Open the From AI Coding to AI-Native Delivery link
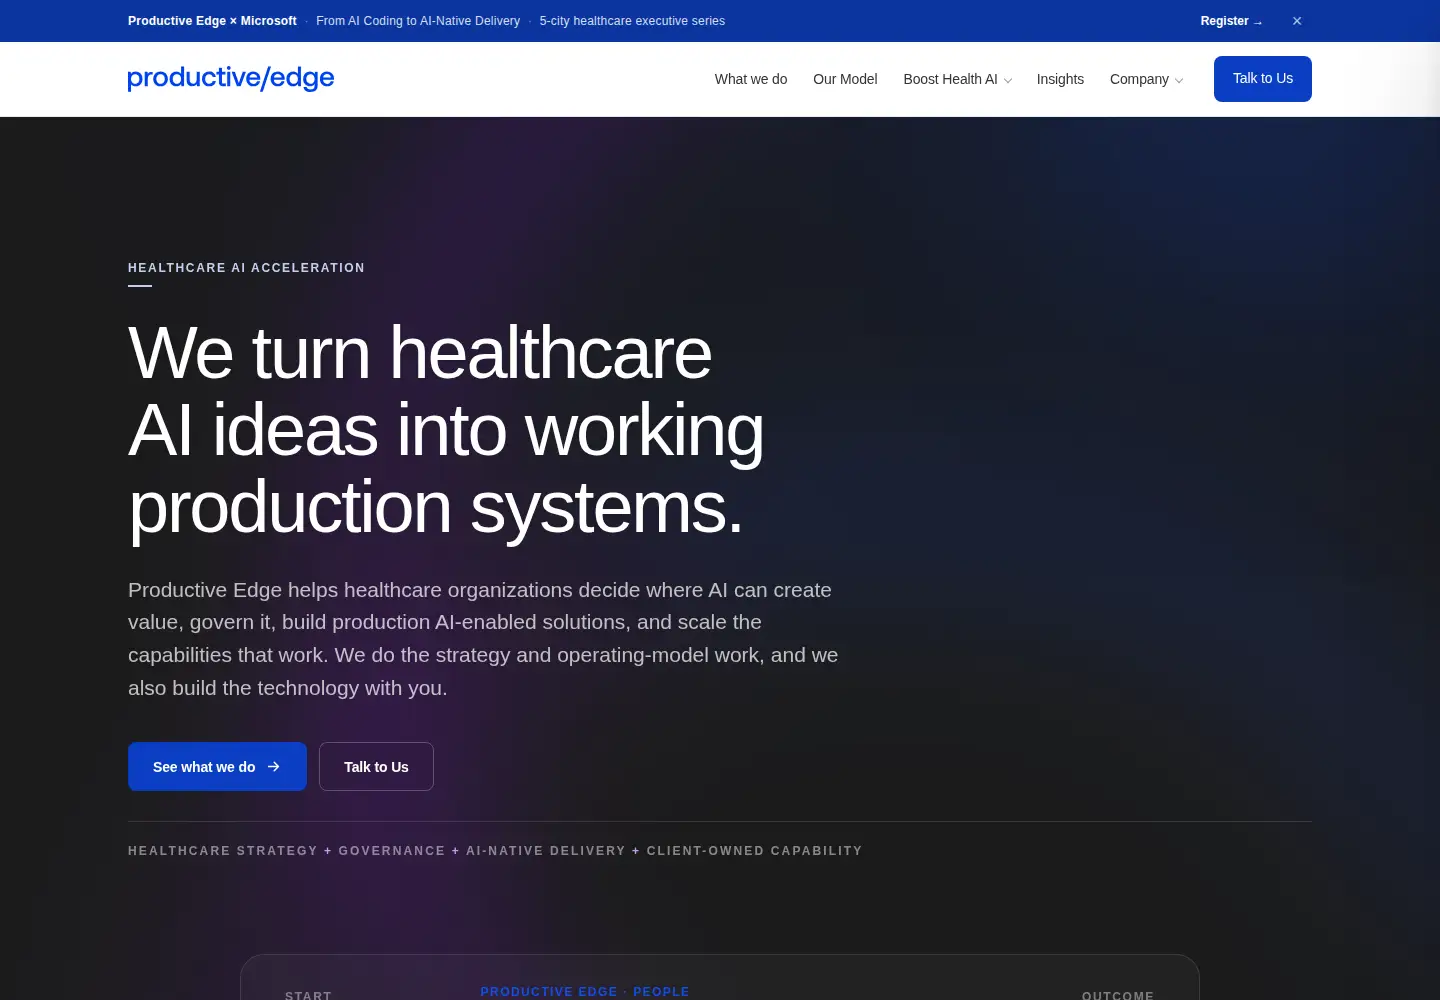The width and height of the screenshot is (1440, 1000). point(418,21)
